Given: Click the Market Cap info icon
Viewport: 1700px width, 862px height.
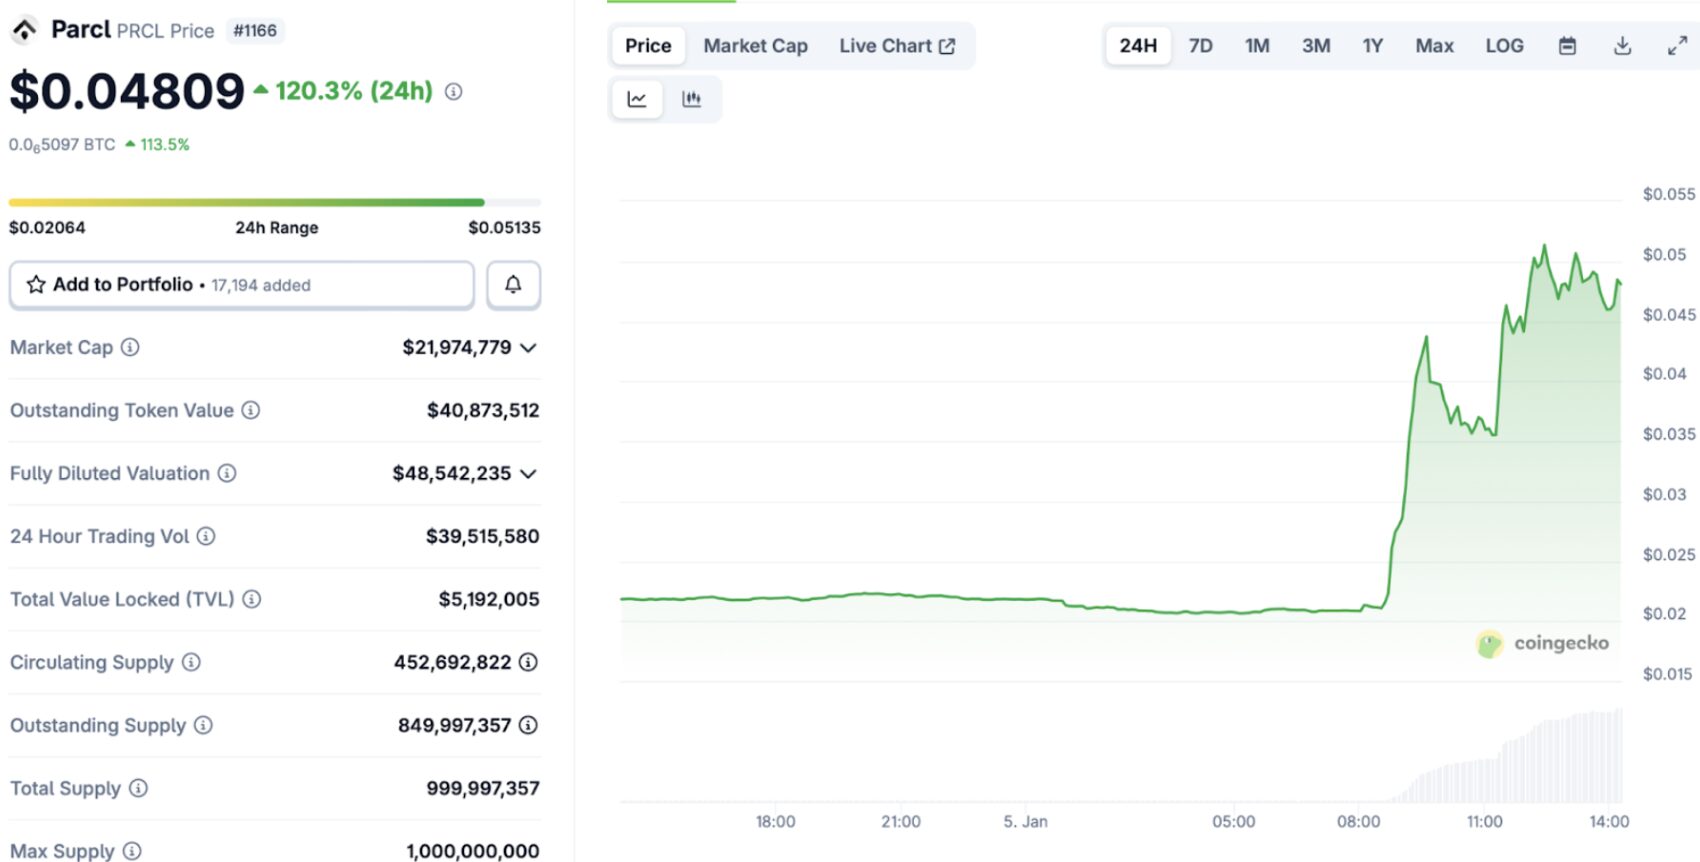Looking at the screenshot, I should click(130, 347).
